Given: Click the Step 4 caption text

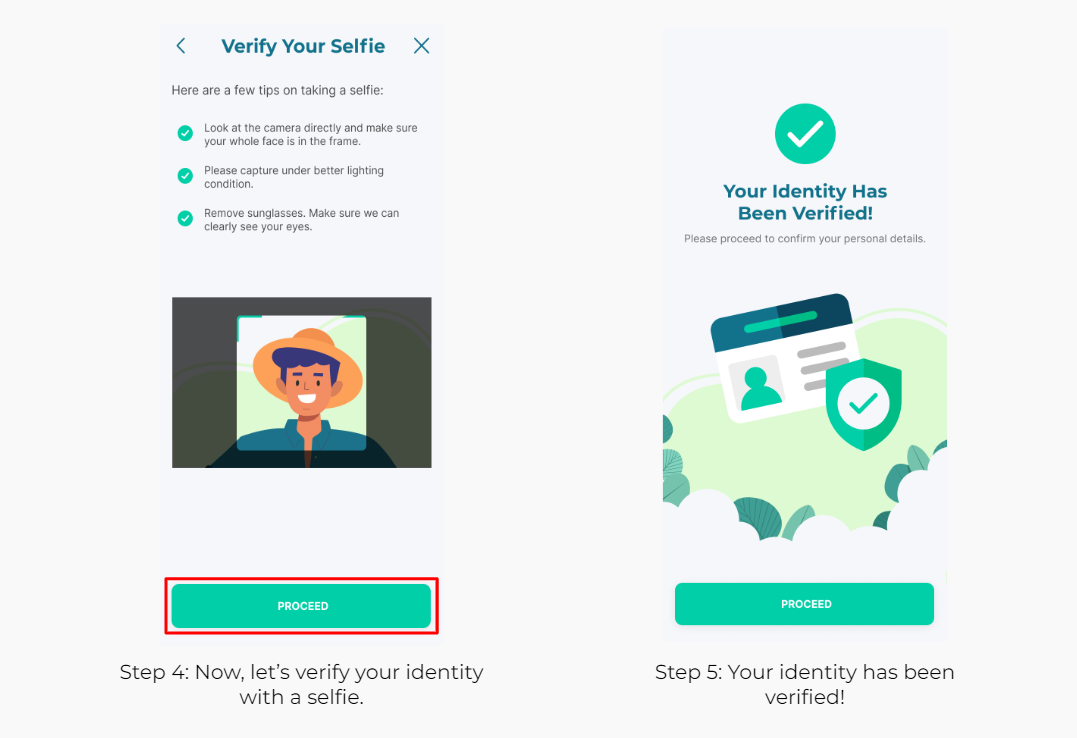Looking at the screenshot, I should [302, 684].
